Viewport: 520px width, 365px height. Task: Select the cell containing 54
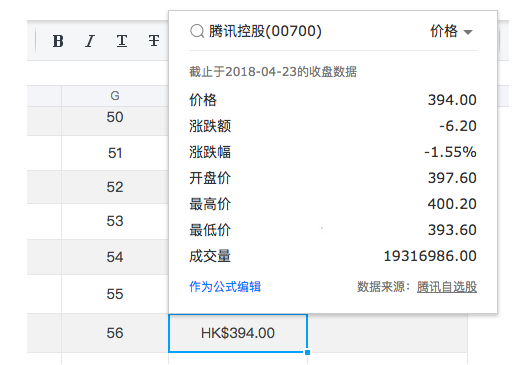[115, 257]
